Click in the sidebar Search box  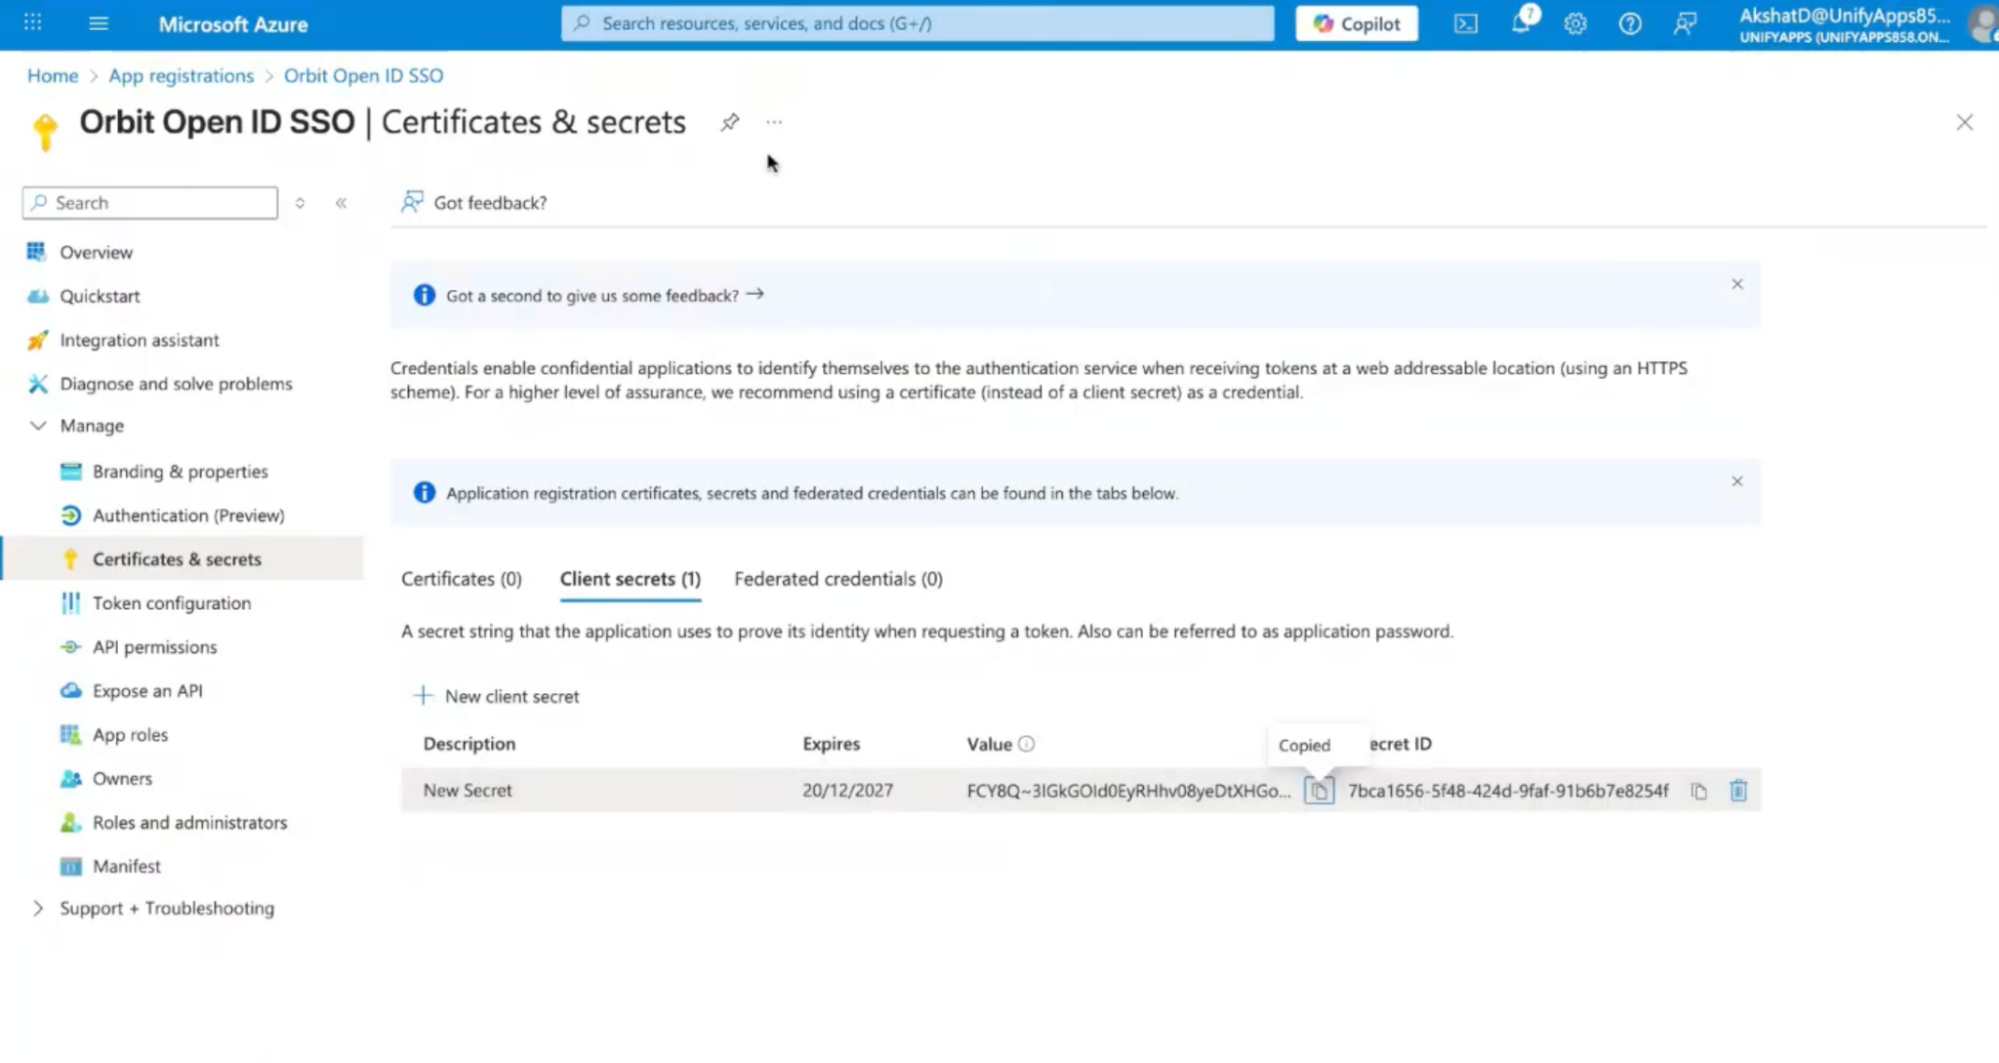(x=150, y=203)
